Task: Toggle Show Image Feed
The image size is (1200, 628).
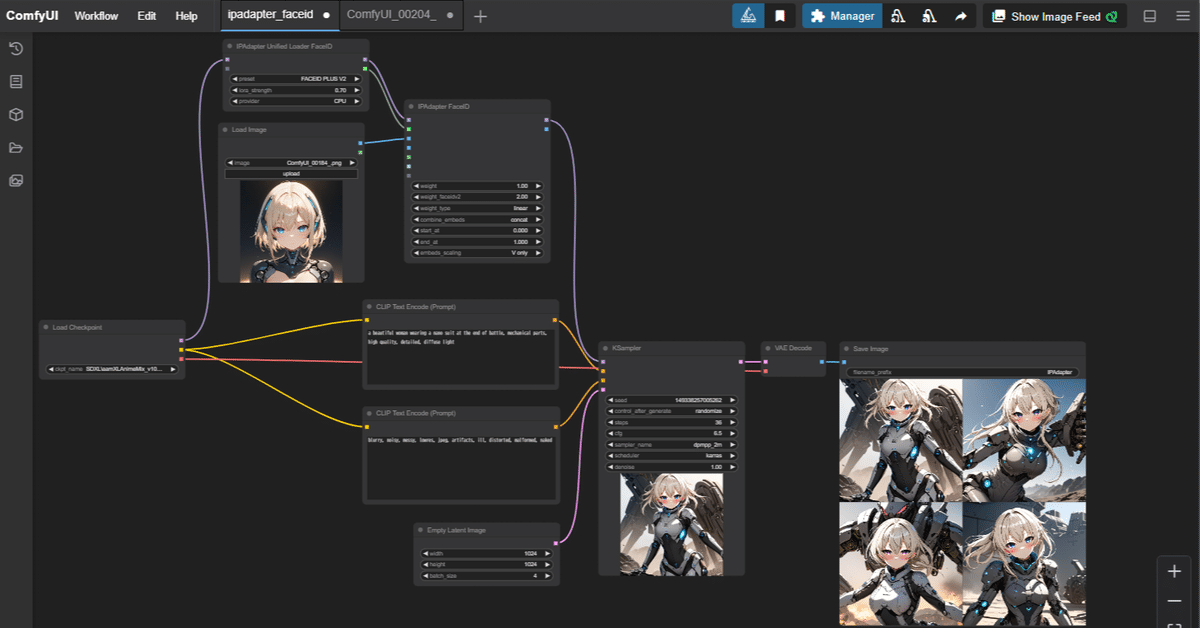Action: click(1053, 16)
